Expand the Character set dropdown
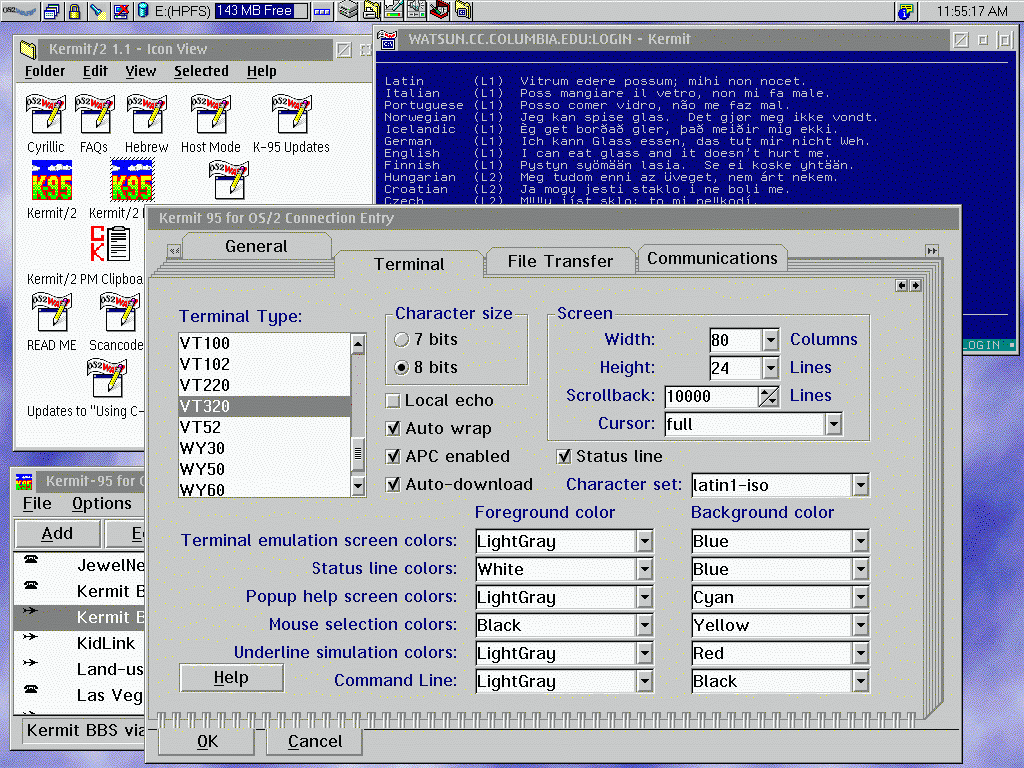 click(860, 486)
